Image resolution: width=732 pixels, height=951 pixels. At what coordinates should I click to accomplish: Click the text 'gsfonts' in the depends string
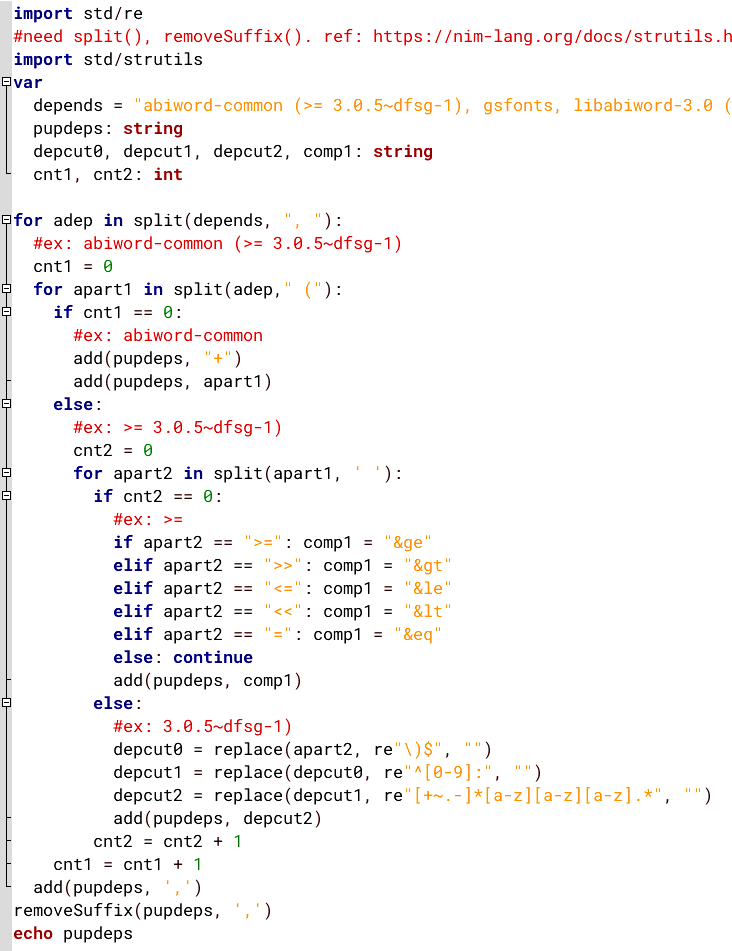tap(518, 106)
